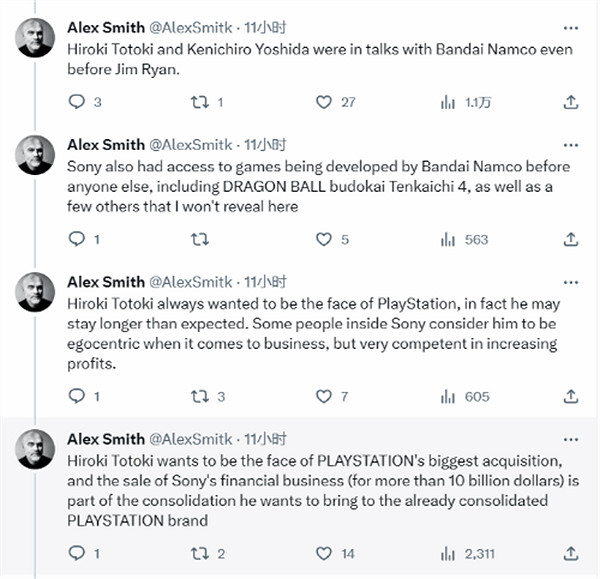
Task: Retweet the tweet with 3 retweets
Action: (199, 397)
